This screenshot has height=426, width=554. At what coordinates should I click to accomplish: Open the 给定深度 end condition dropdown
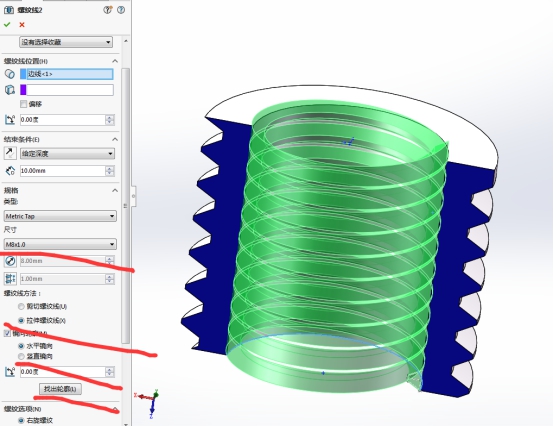point(67,153)
